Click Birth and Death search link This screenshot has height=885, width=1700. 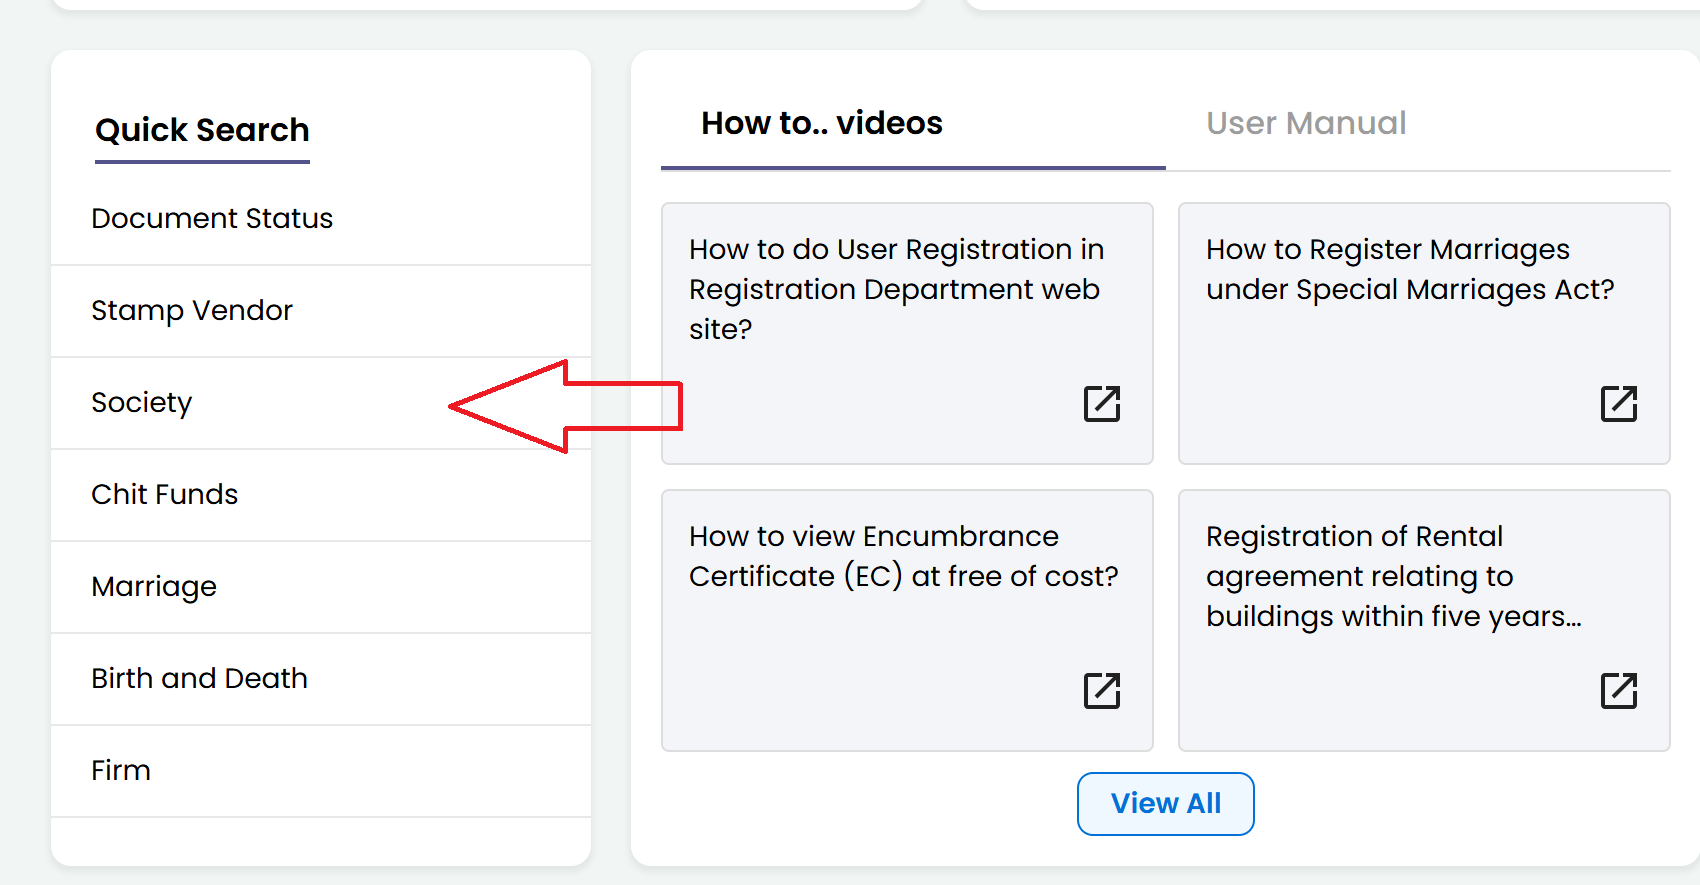click(x=199, y=678)
